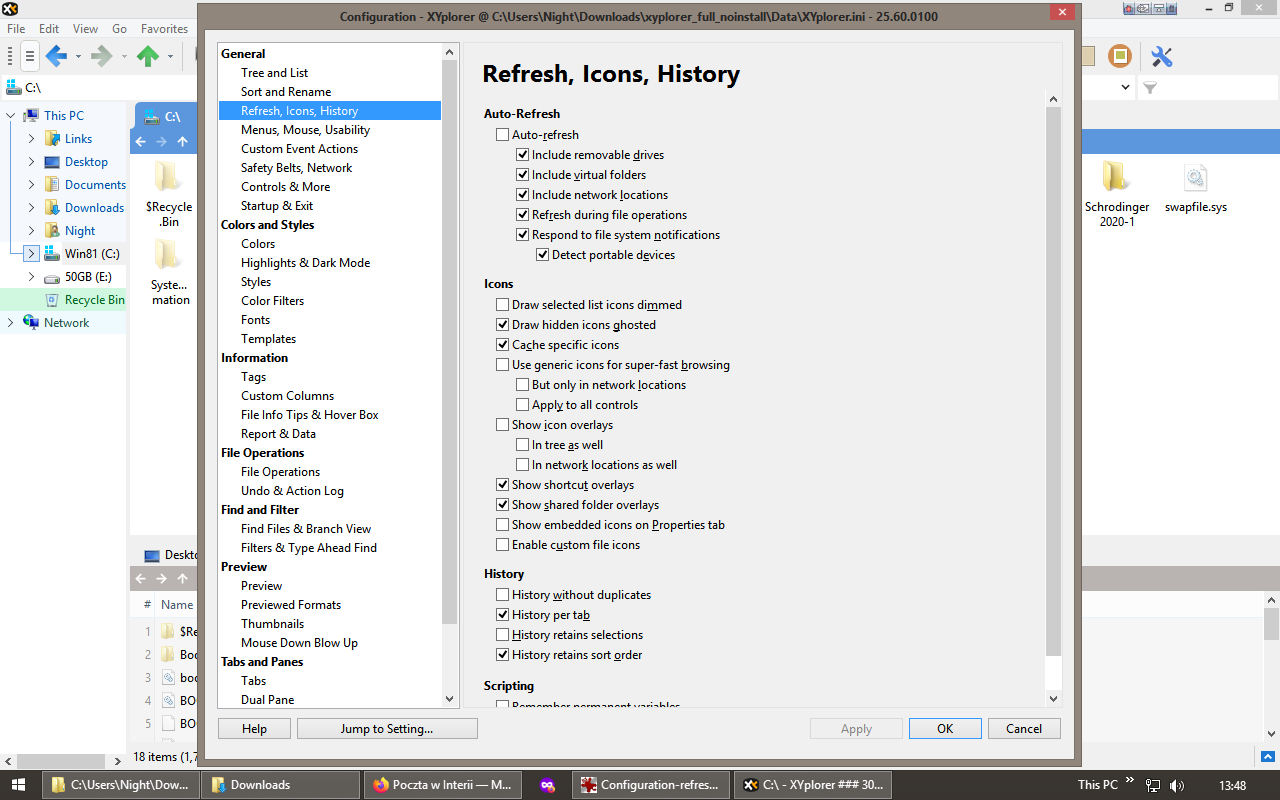Collapse This PC in the folder tree
The width and height of the screenshot is (1280, 800).
(x=8, y=115)
